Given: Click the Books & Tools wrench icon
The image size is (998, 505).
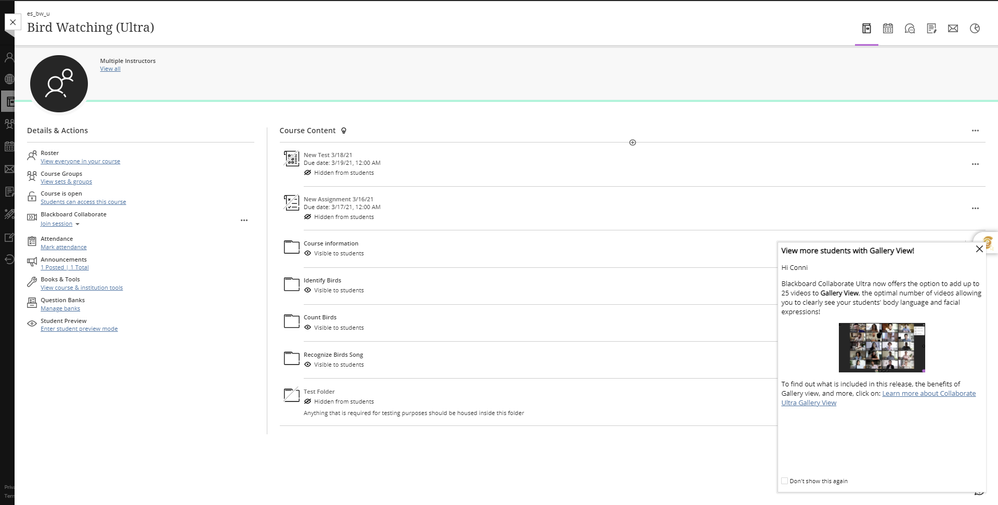Looking at the screenshot, I should [32, 282].
